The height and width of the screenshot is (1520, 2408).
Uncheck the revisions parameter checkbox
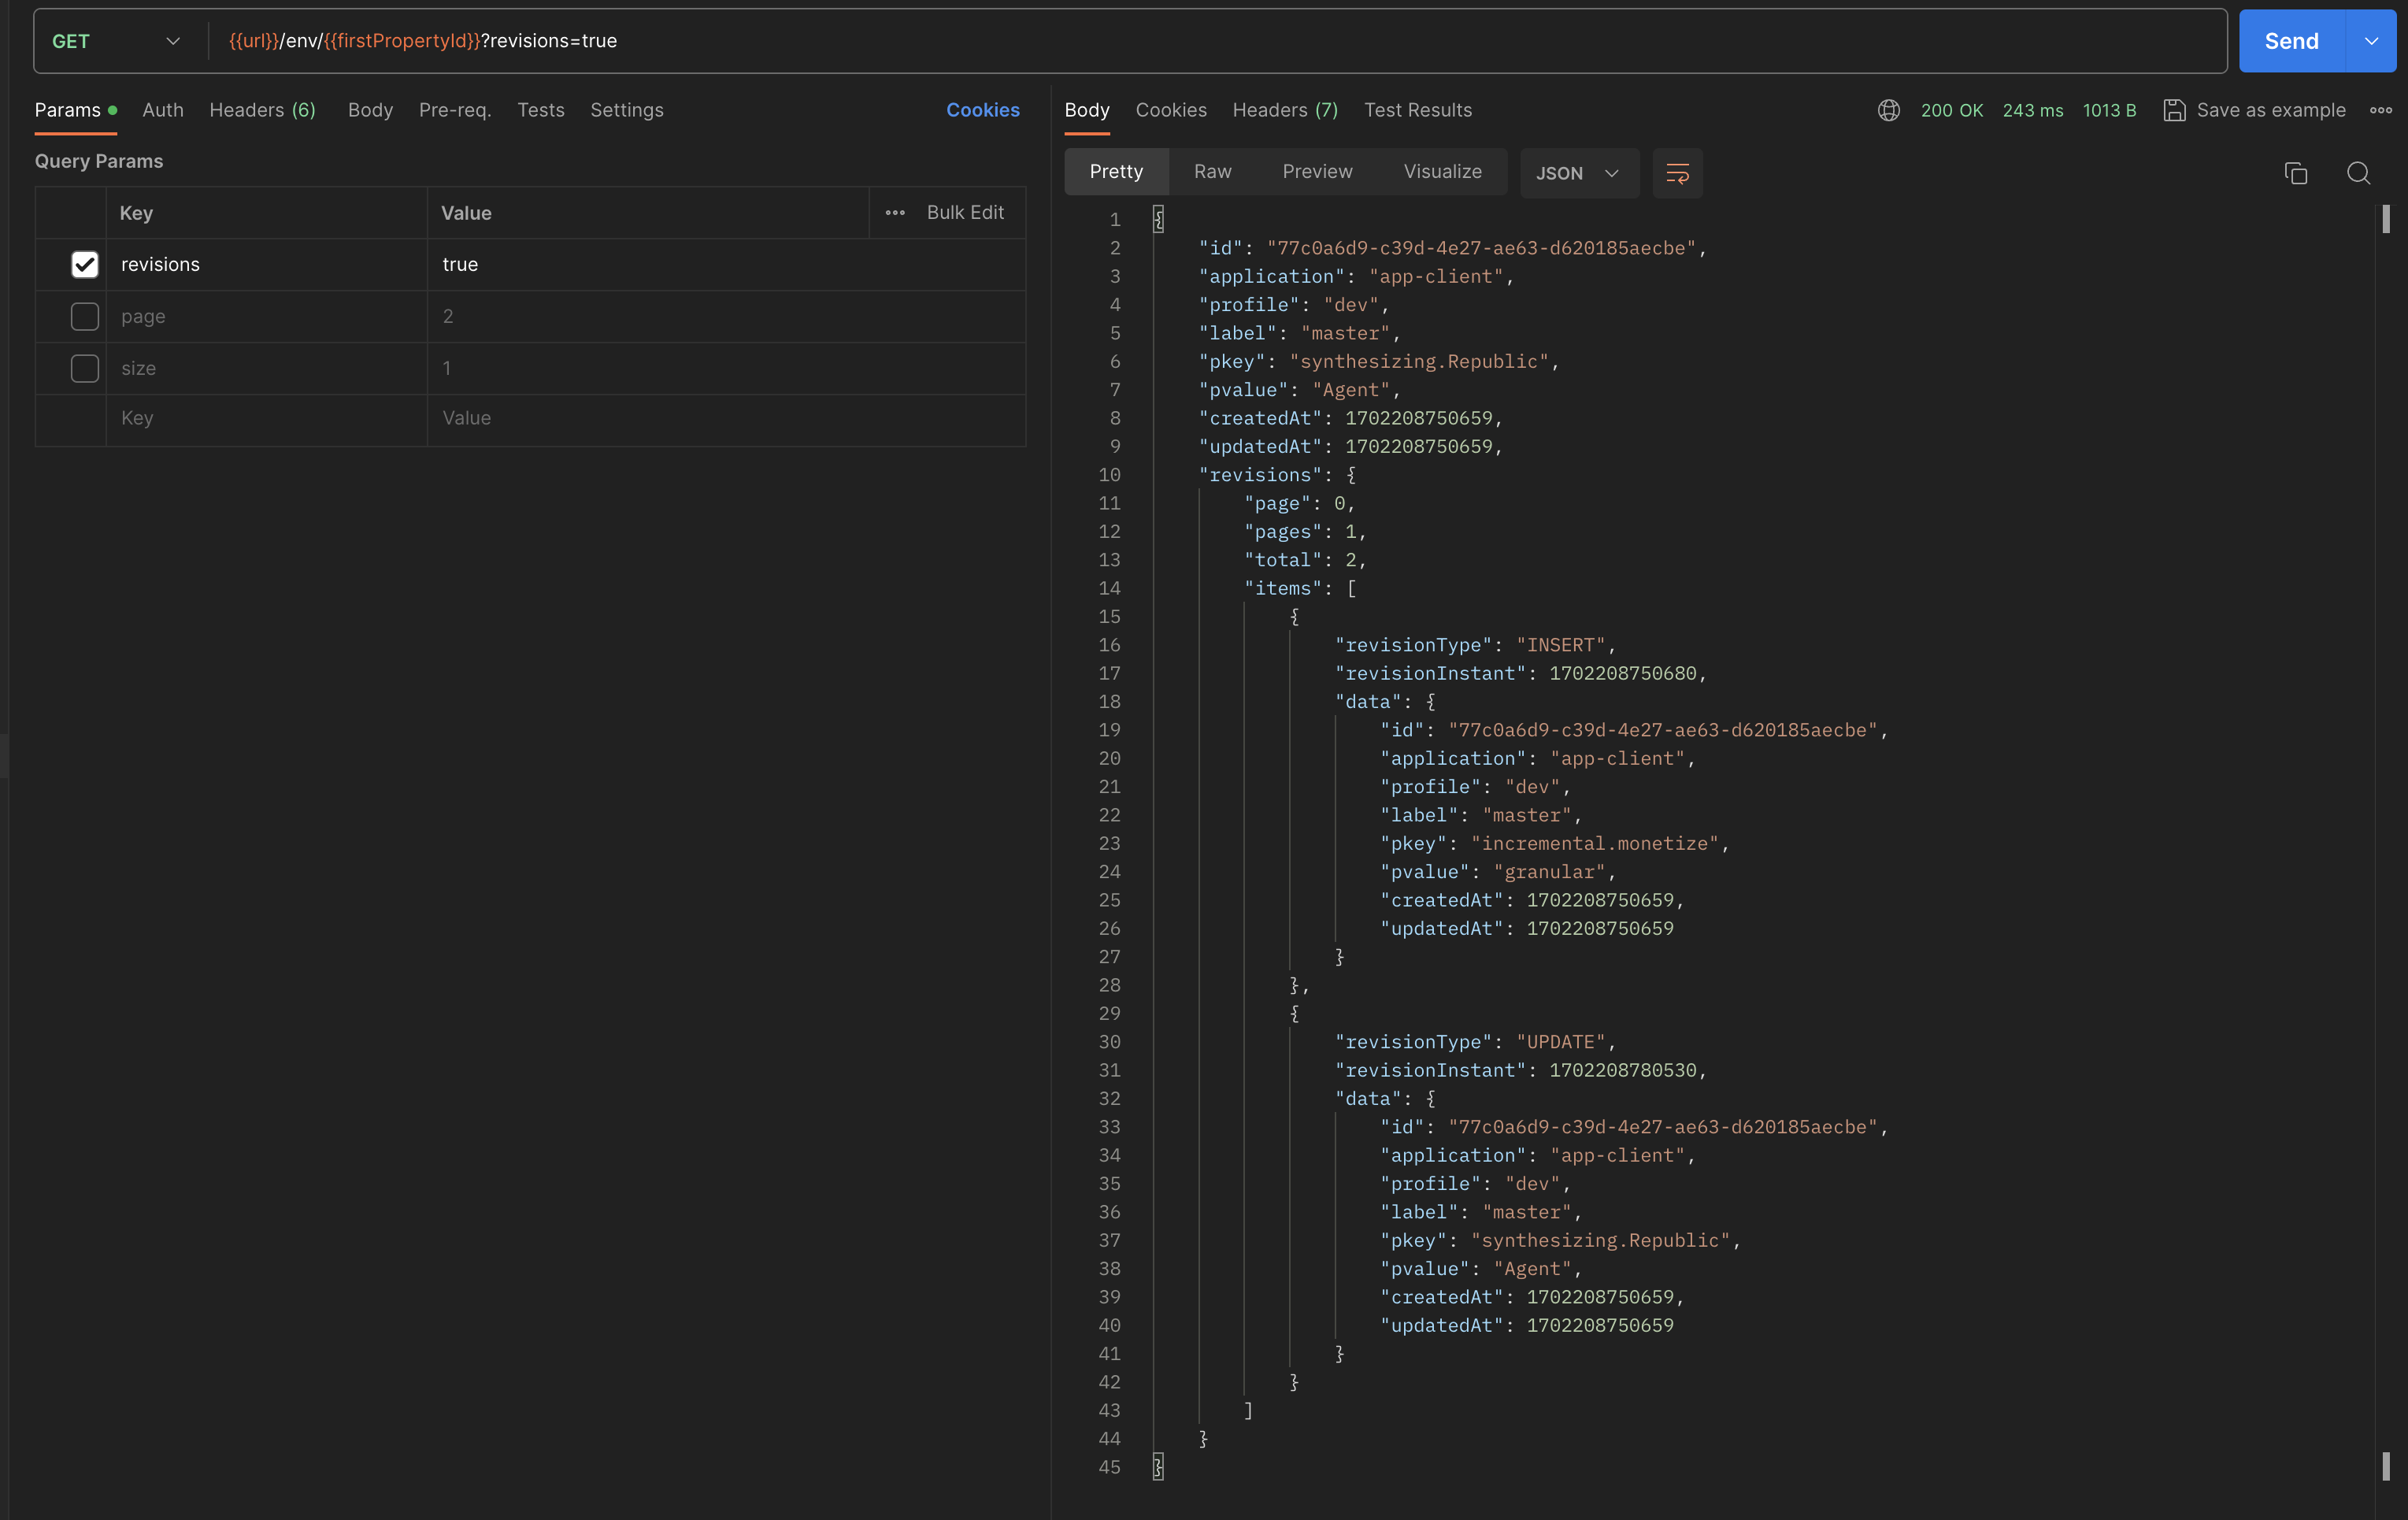coord(85,264)
